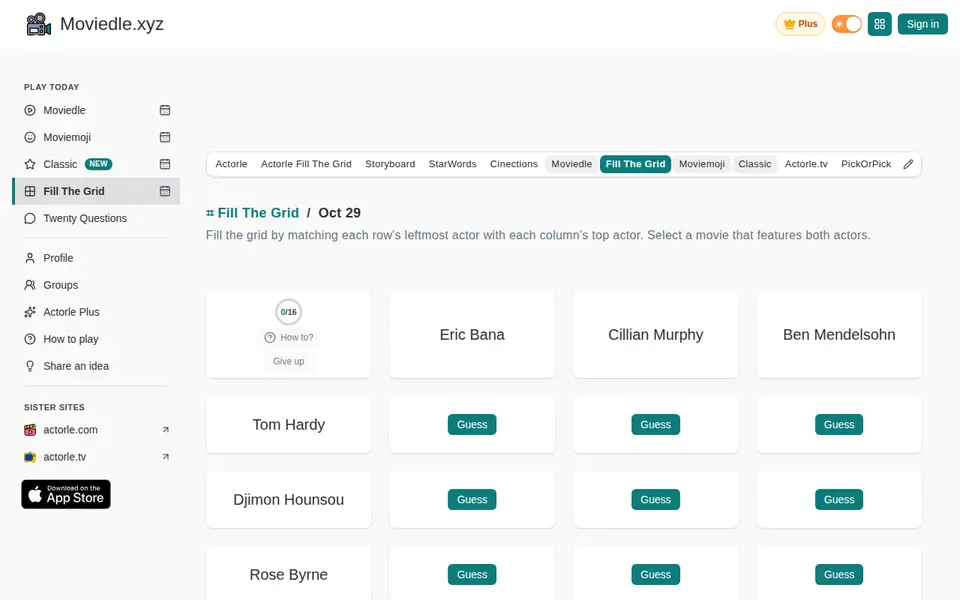
Task: Guess Tom Hardy and Ben Mendelsohn movie
Action: click(x=839, y=424)
